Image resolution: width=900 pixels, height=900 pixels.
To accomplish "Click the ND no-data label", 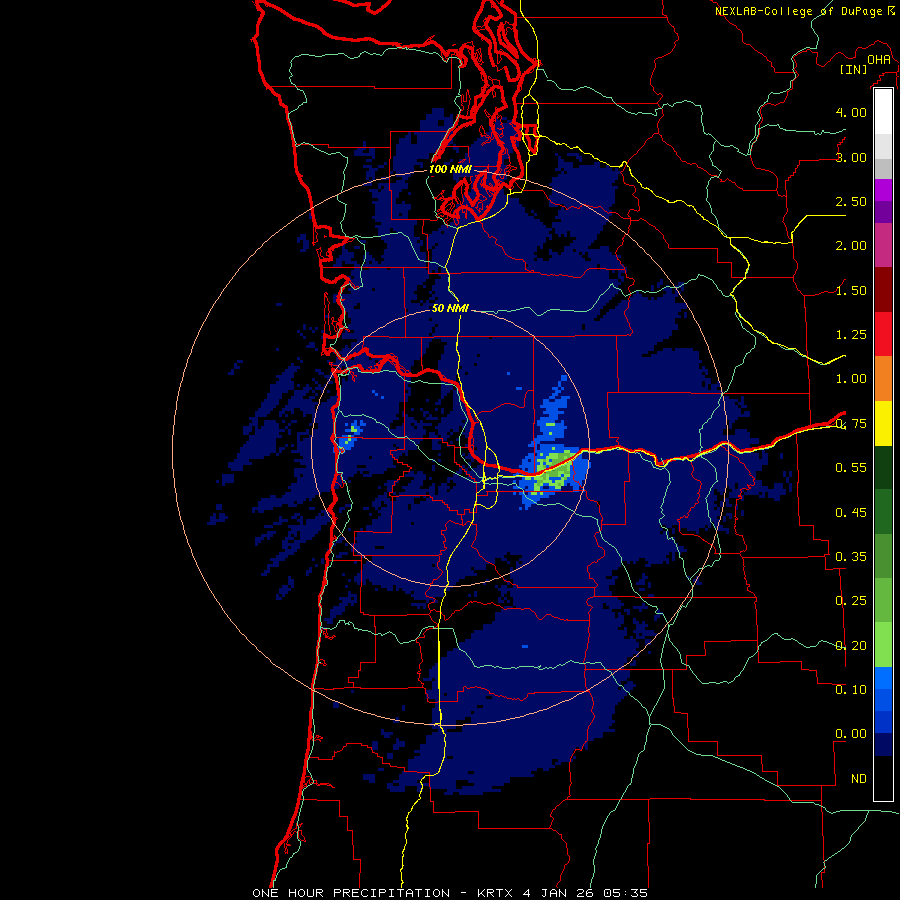I will 859,779.
